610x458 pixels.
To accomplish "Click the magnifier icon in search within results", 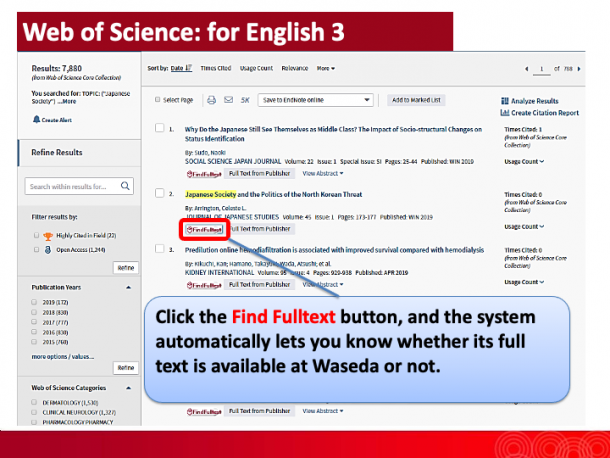I will pos(125,186).
